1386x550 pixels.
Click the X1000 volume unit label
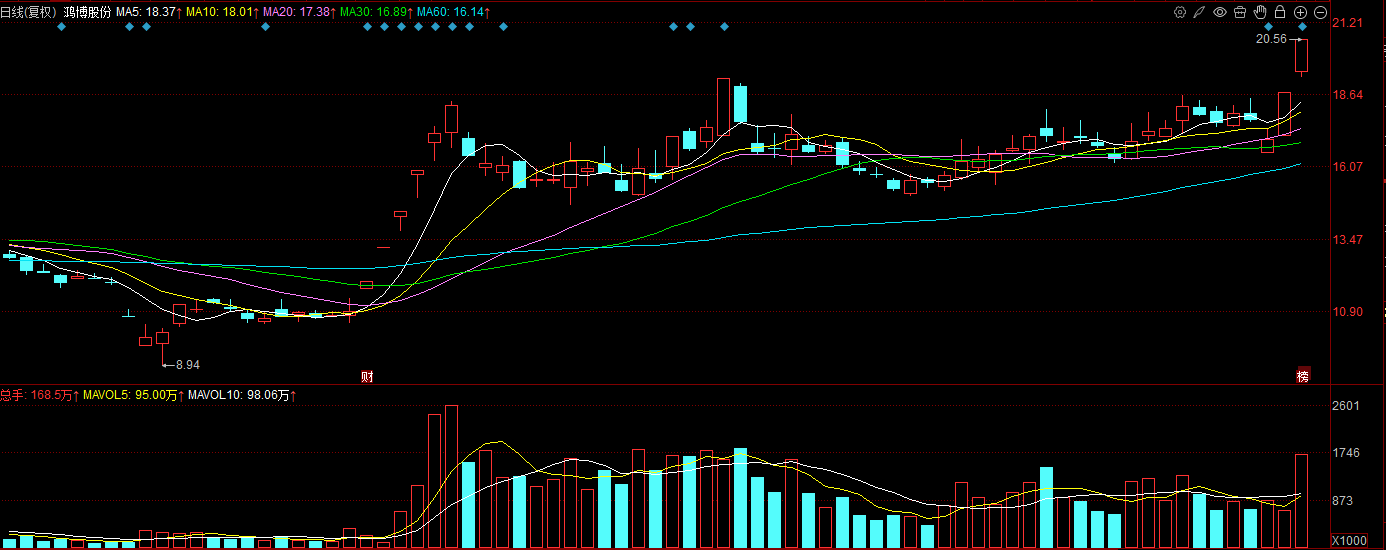(1349, 541)
